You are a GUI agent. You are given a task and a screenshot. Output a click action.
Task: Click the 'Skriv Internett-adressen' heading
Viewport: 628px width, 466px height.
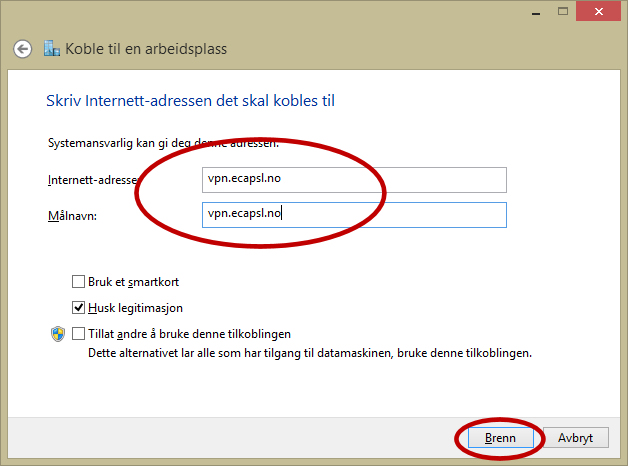[x=196, y=101]
